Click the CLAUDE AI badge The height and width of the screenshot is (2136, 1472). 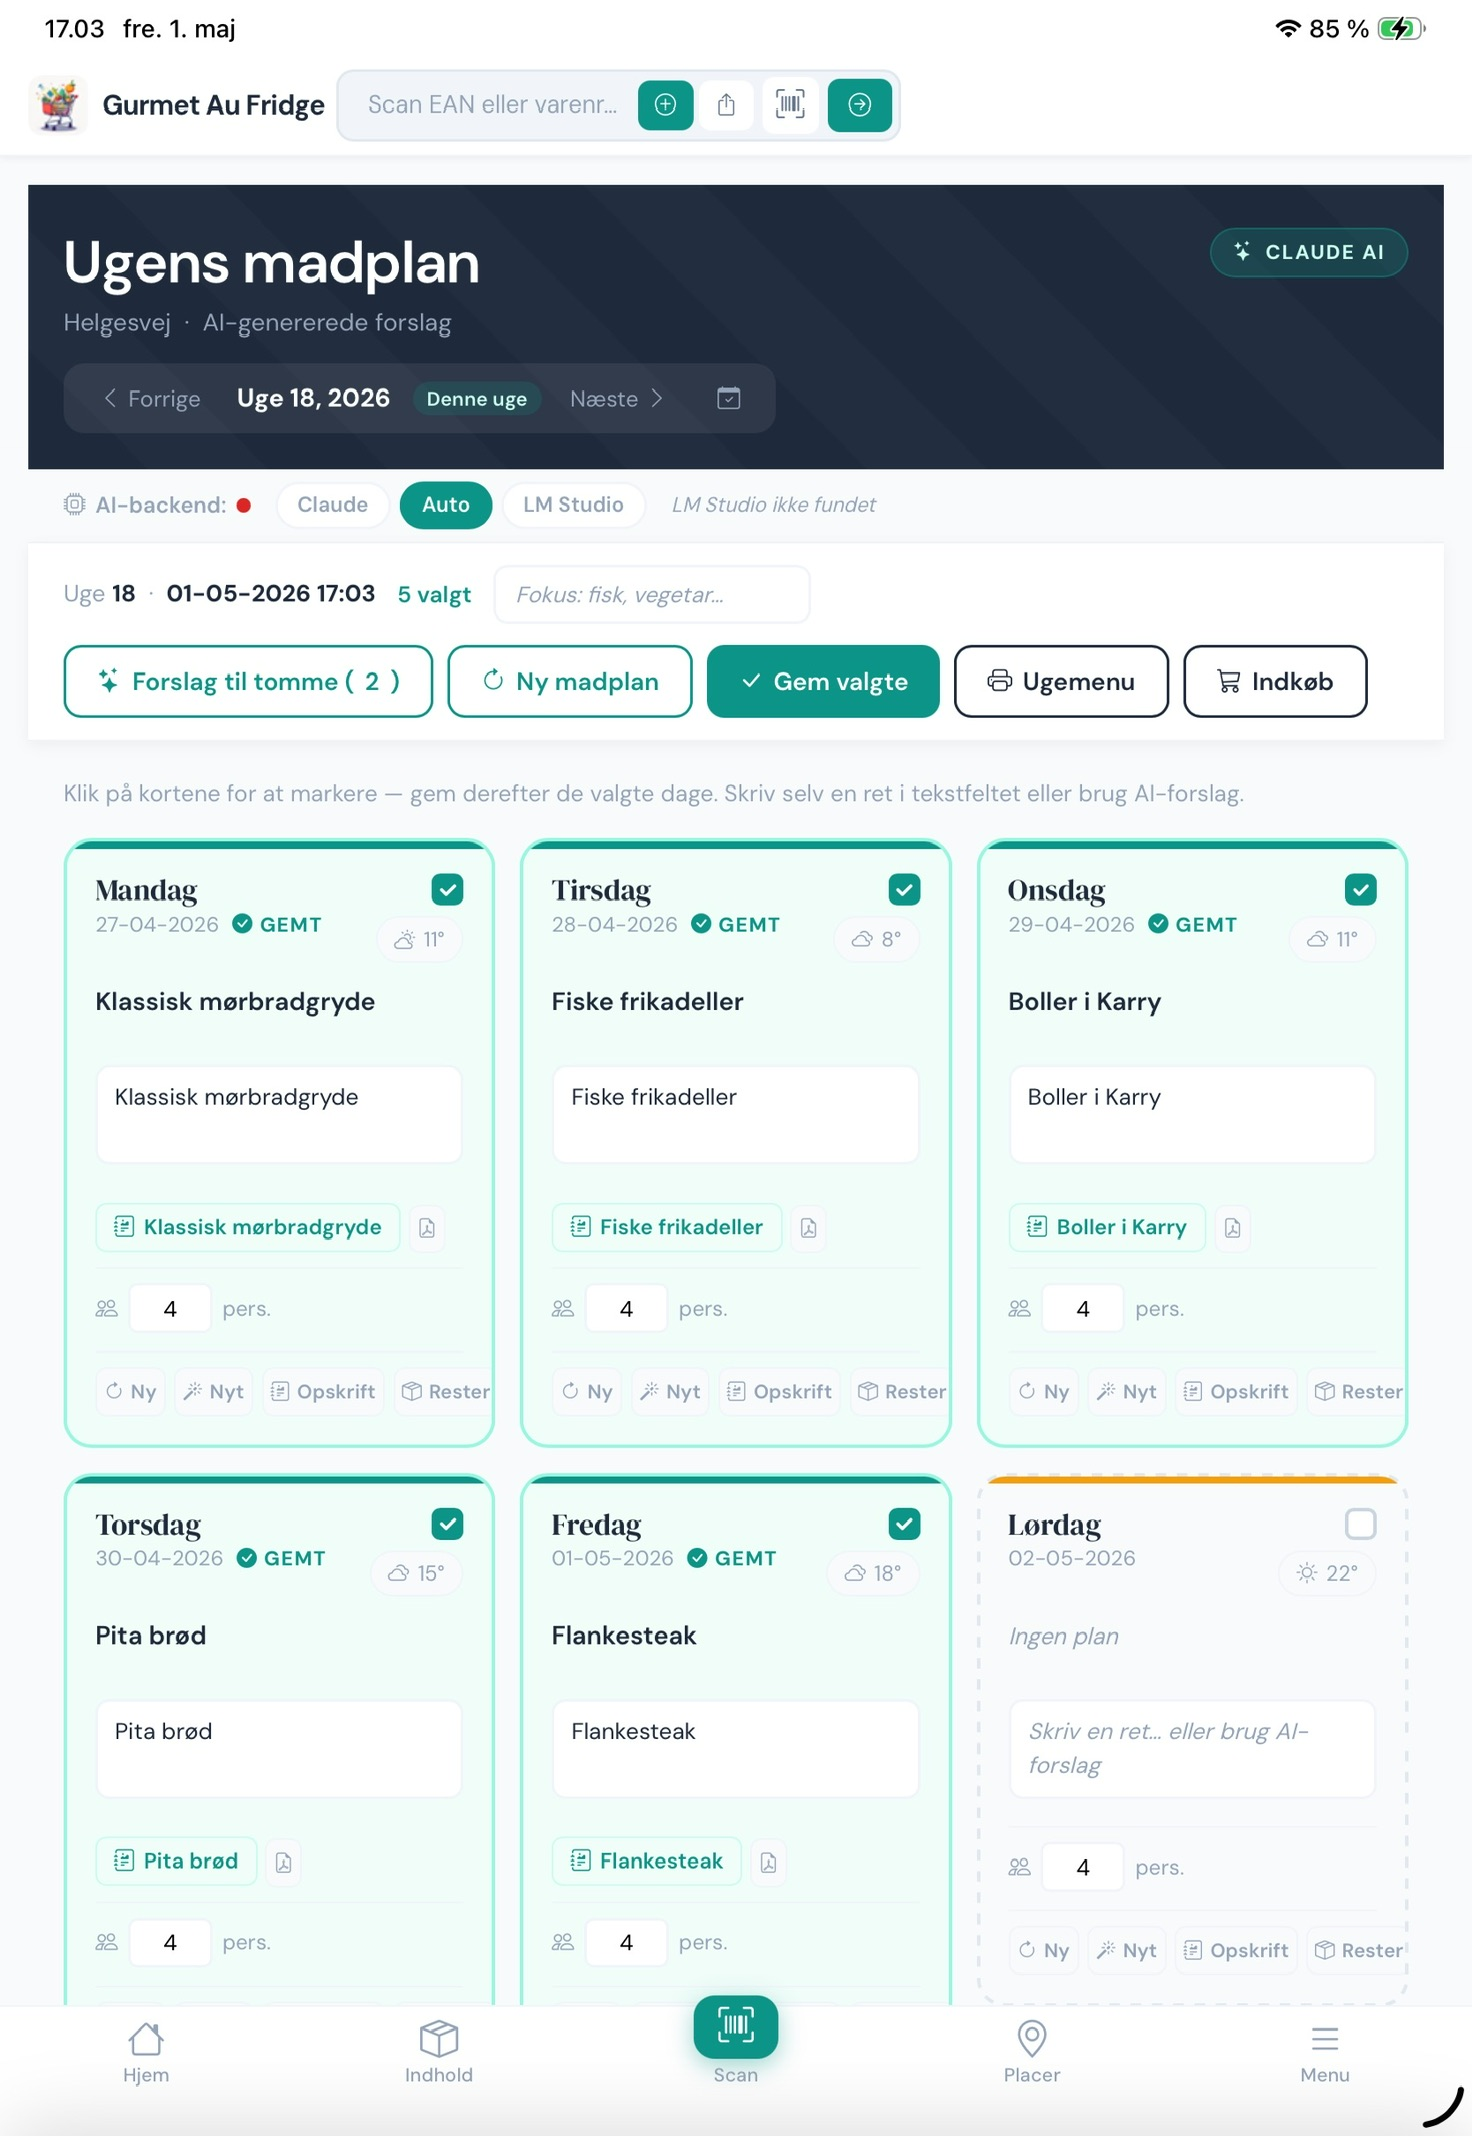1309,252
